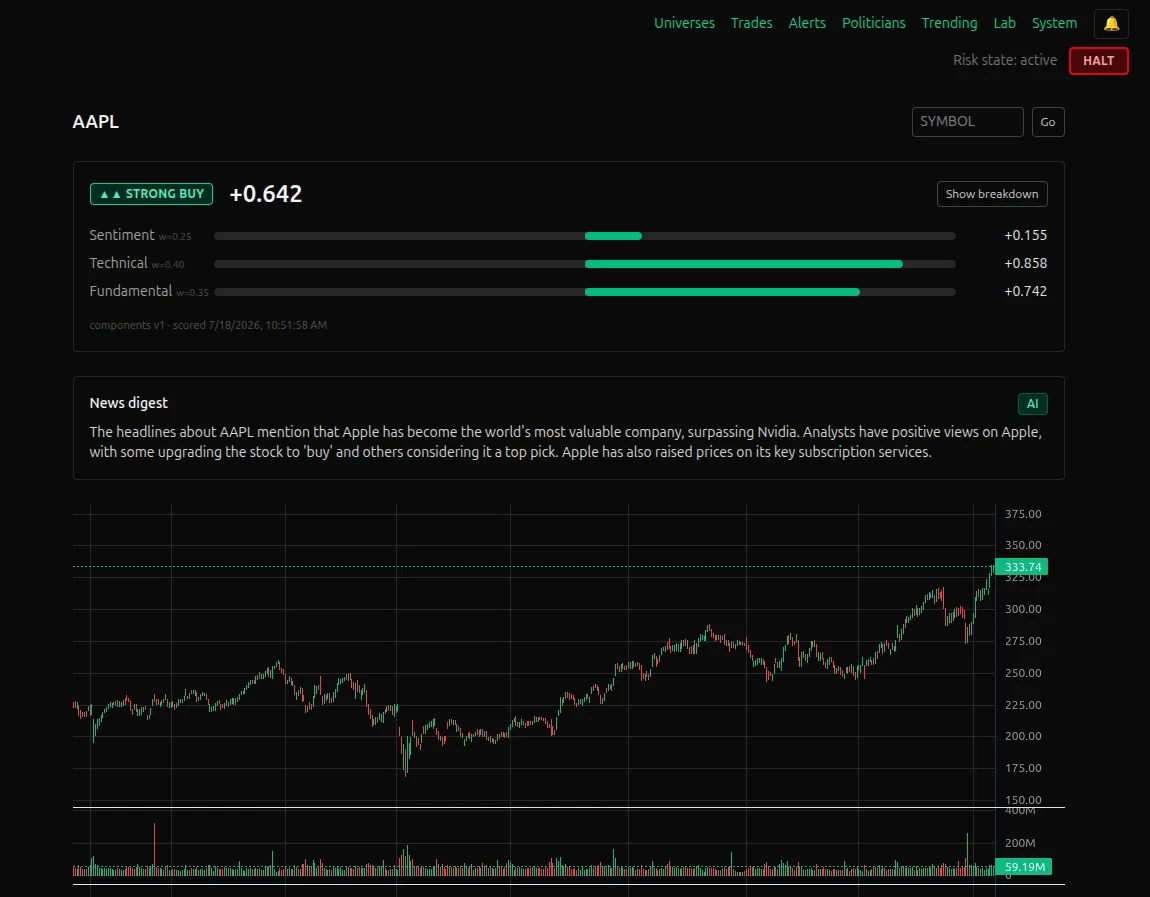Click the Sentiment value +0.155
1150x897 pixels.
tap(1025, 235)
